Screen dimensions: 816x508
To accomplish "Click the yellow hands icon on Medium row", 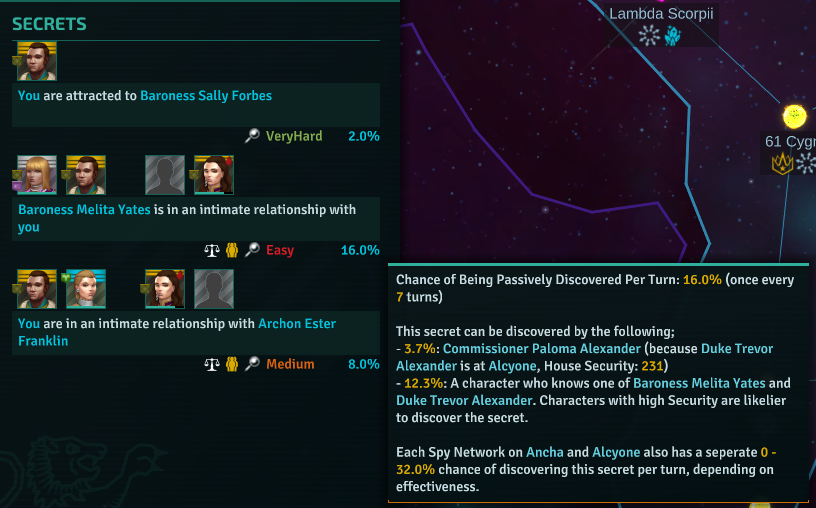I will point(232,364).
